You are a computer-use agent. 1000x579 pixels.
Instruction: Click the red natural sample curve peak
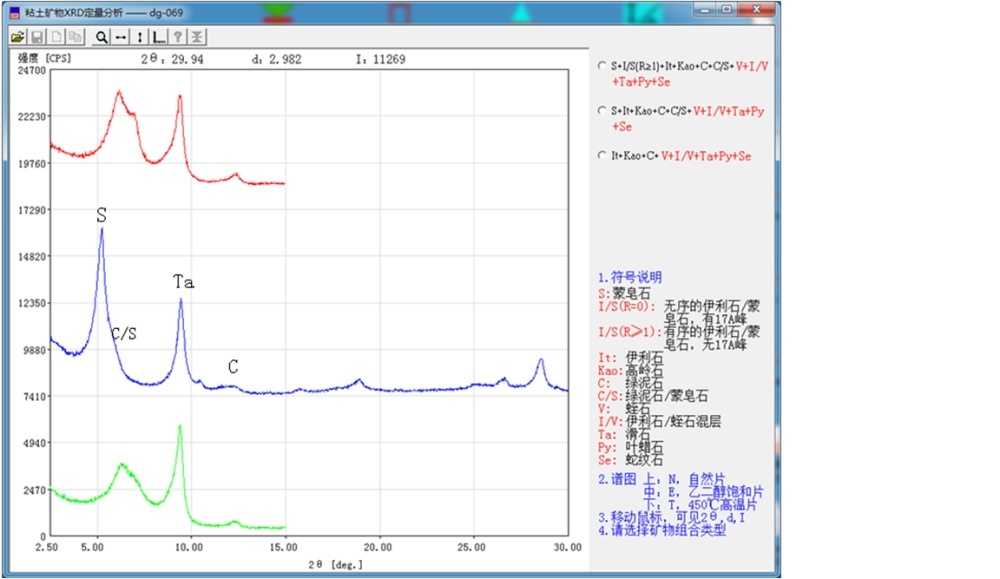click(x=119, y=93)
